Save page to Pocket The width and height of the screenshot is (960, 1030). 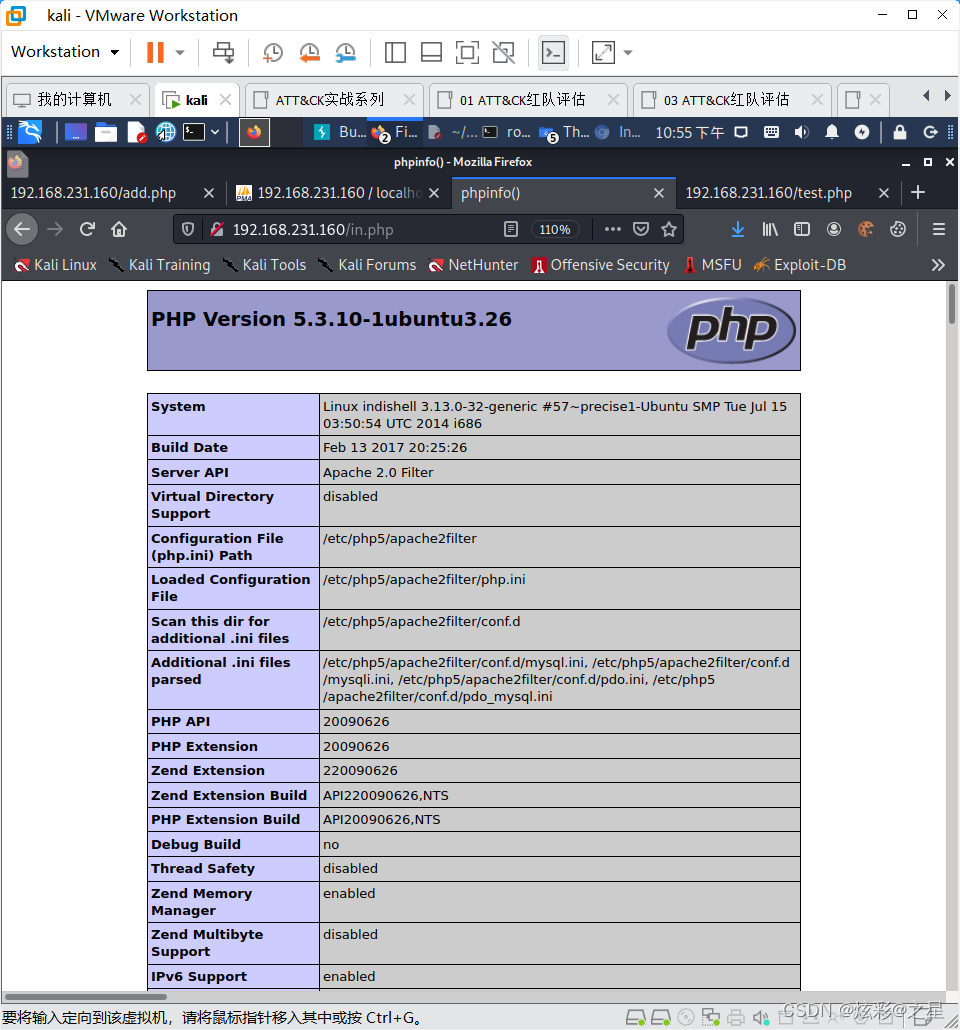click(x=641, y=229)
